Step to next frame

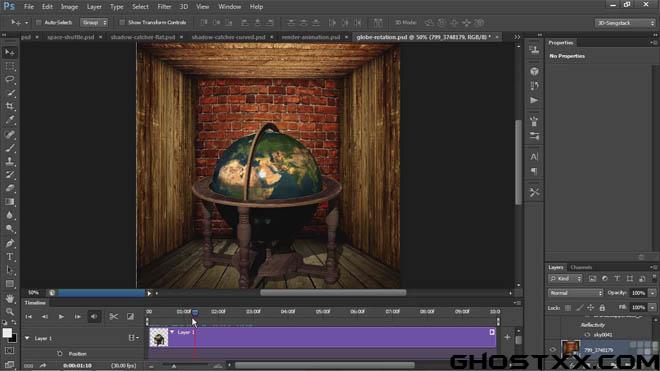[x=77, y=316]
